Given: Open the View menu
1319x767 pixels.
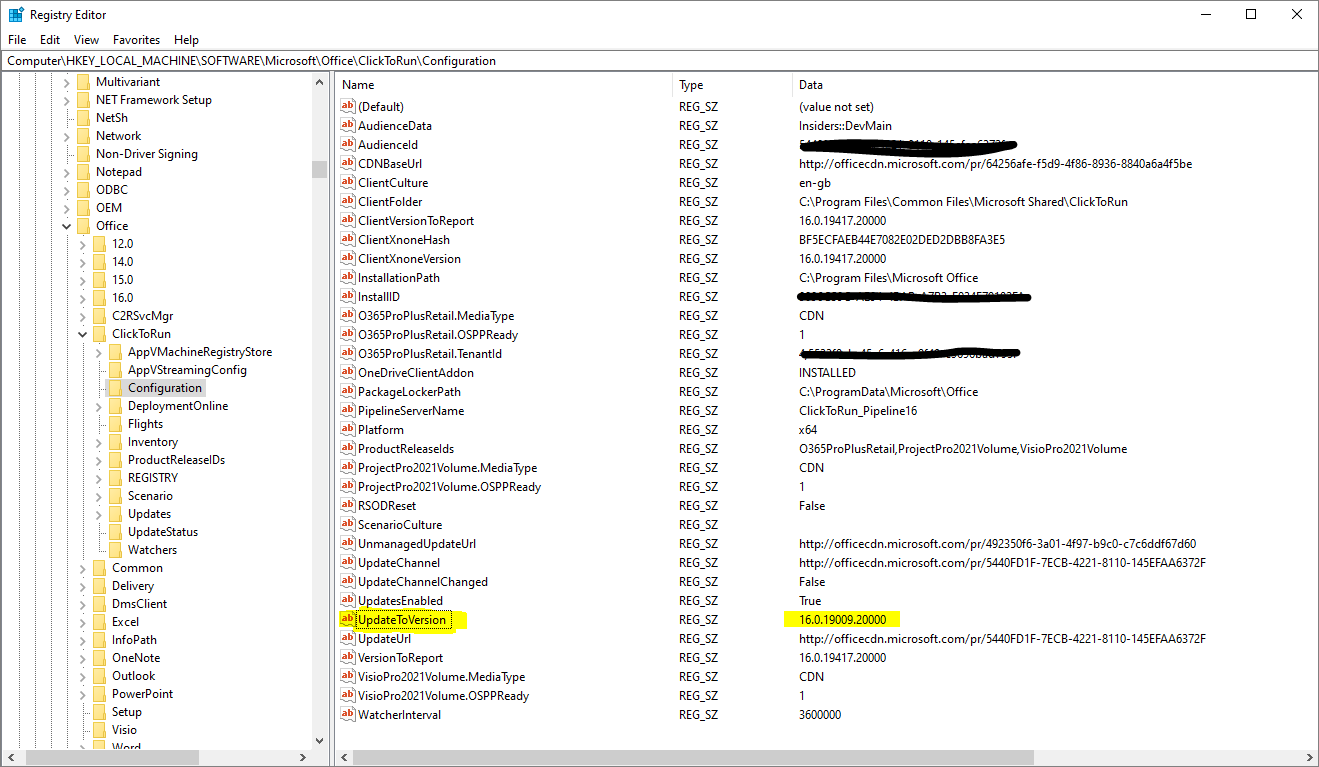Looking at the screenshot, I should pos(86,40).
